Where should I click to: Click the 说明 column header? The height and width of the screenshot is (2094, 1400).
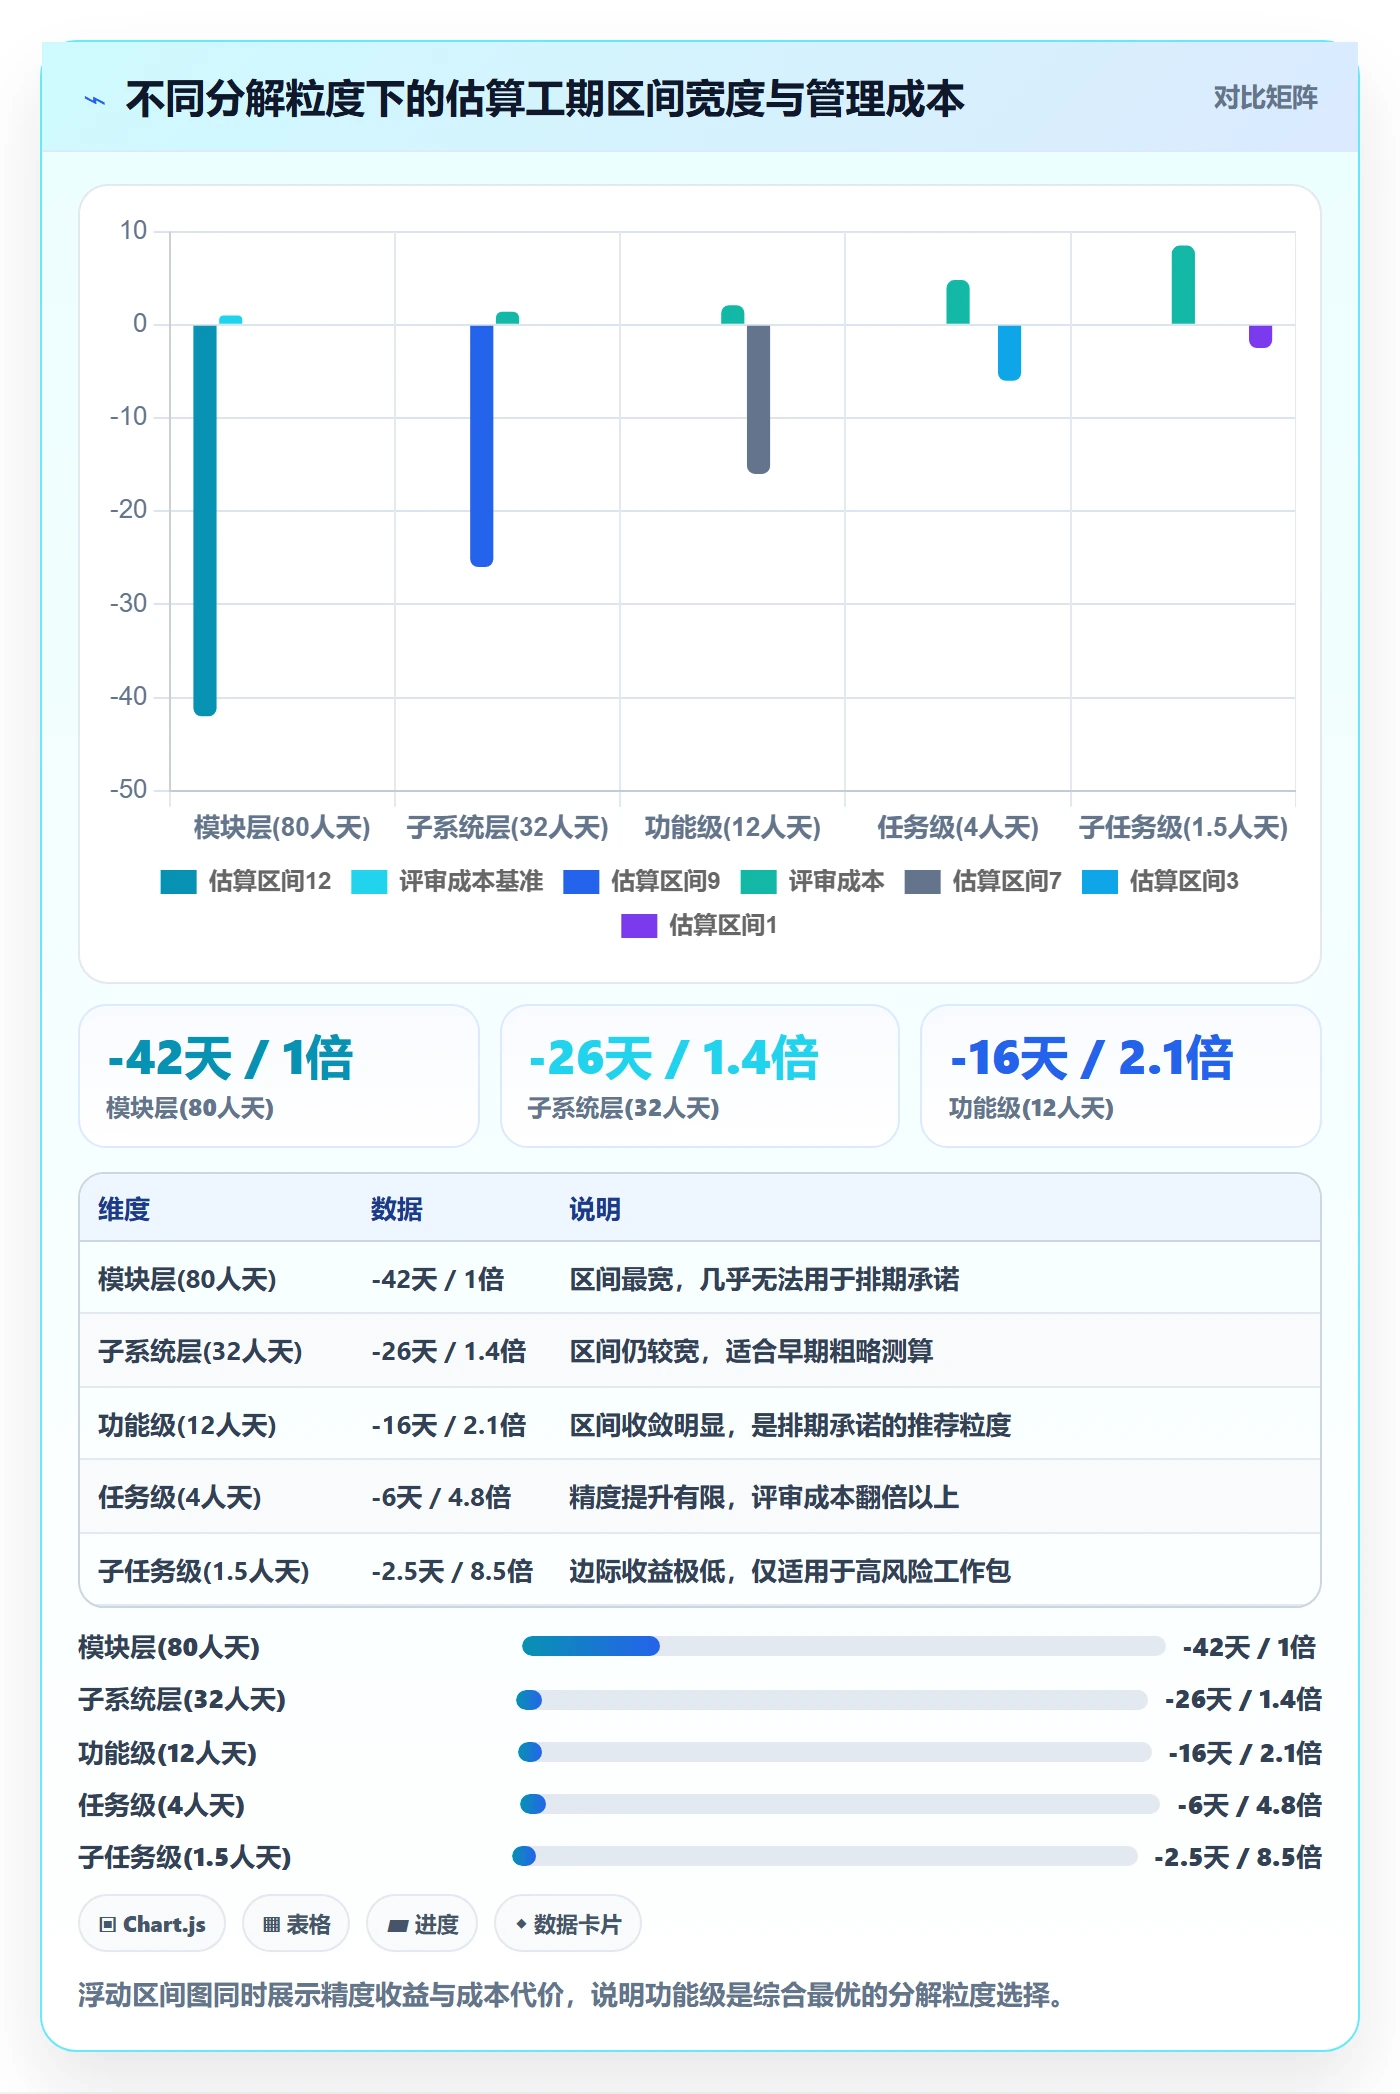595,1209
